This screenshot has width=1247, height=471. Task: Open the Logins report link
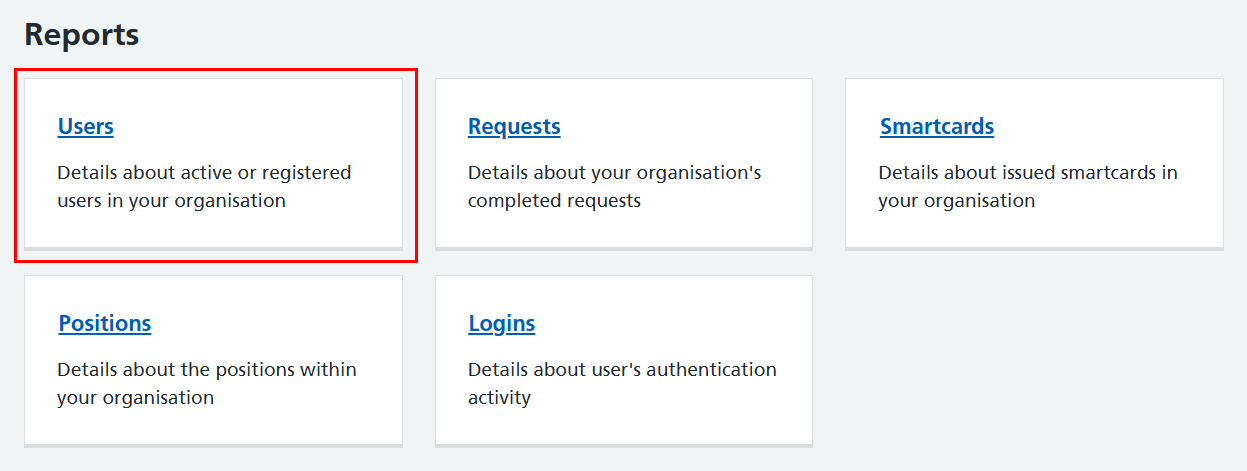(502, 324)
